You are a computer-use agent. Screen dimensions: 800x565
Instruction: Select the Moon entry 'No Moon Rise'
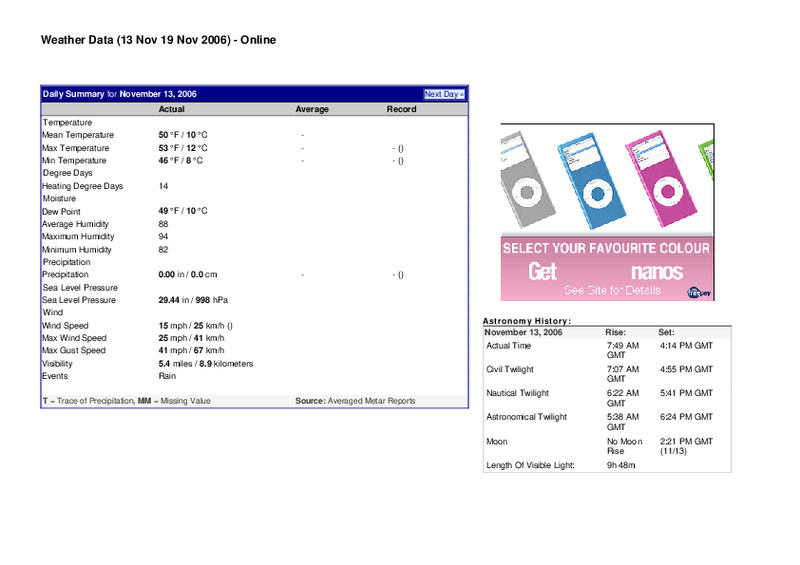624,446
